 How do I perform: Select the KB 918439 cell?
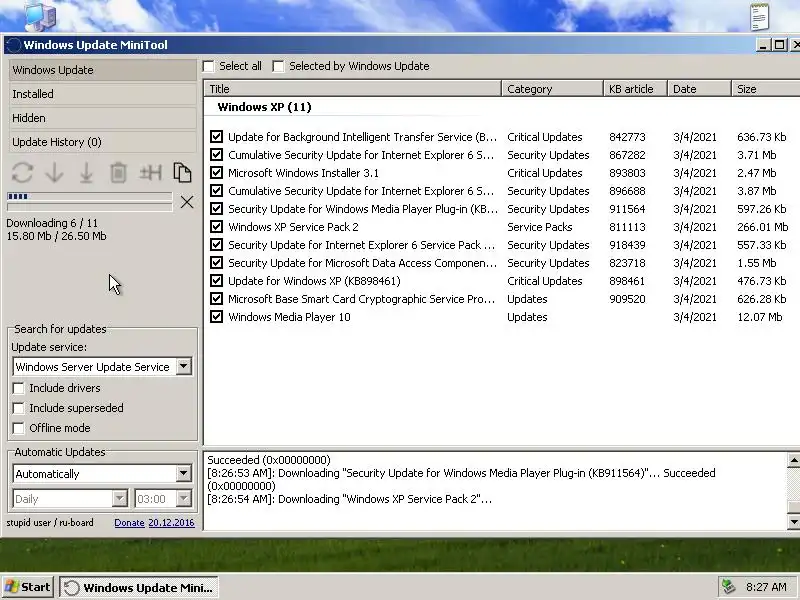[x=627, y=245]
